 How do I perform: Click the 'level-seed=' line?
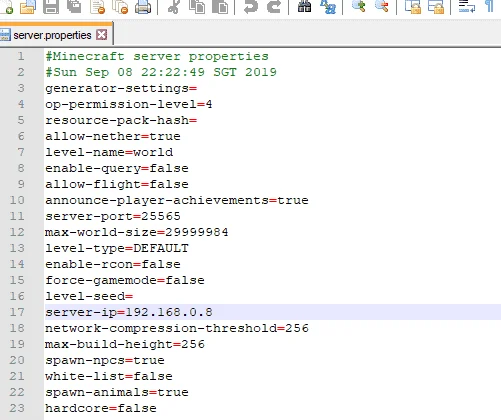pyautogui.click(x=89, y=296)
